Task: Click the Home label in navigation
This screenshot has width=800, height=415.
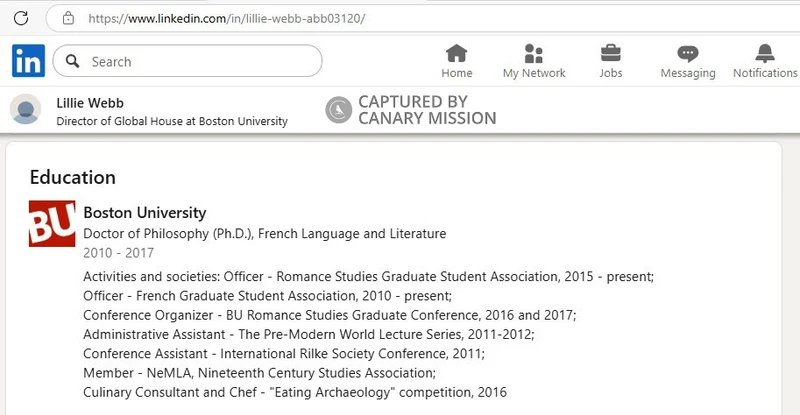Action: click(x=457, y=73)
